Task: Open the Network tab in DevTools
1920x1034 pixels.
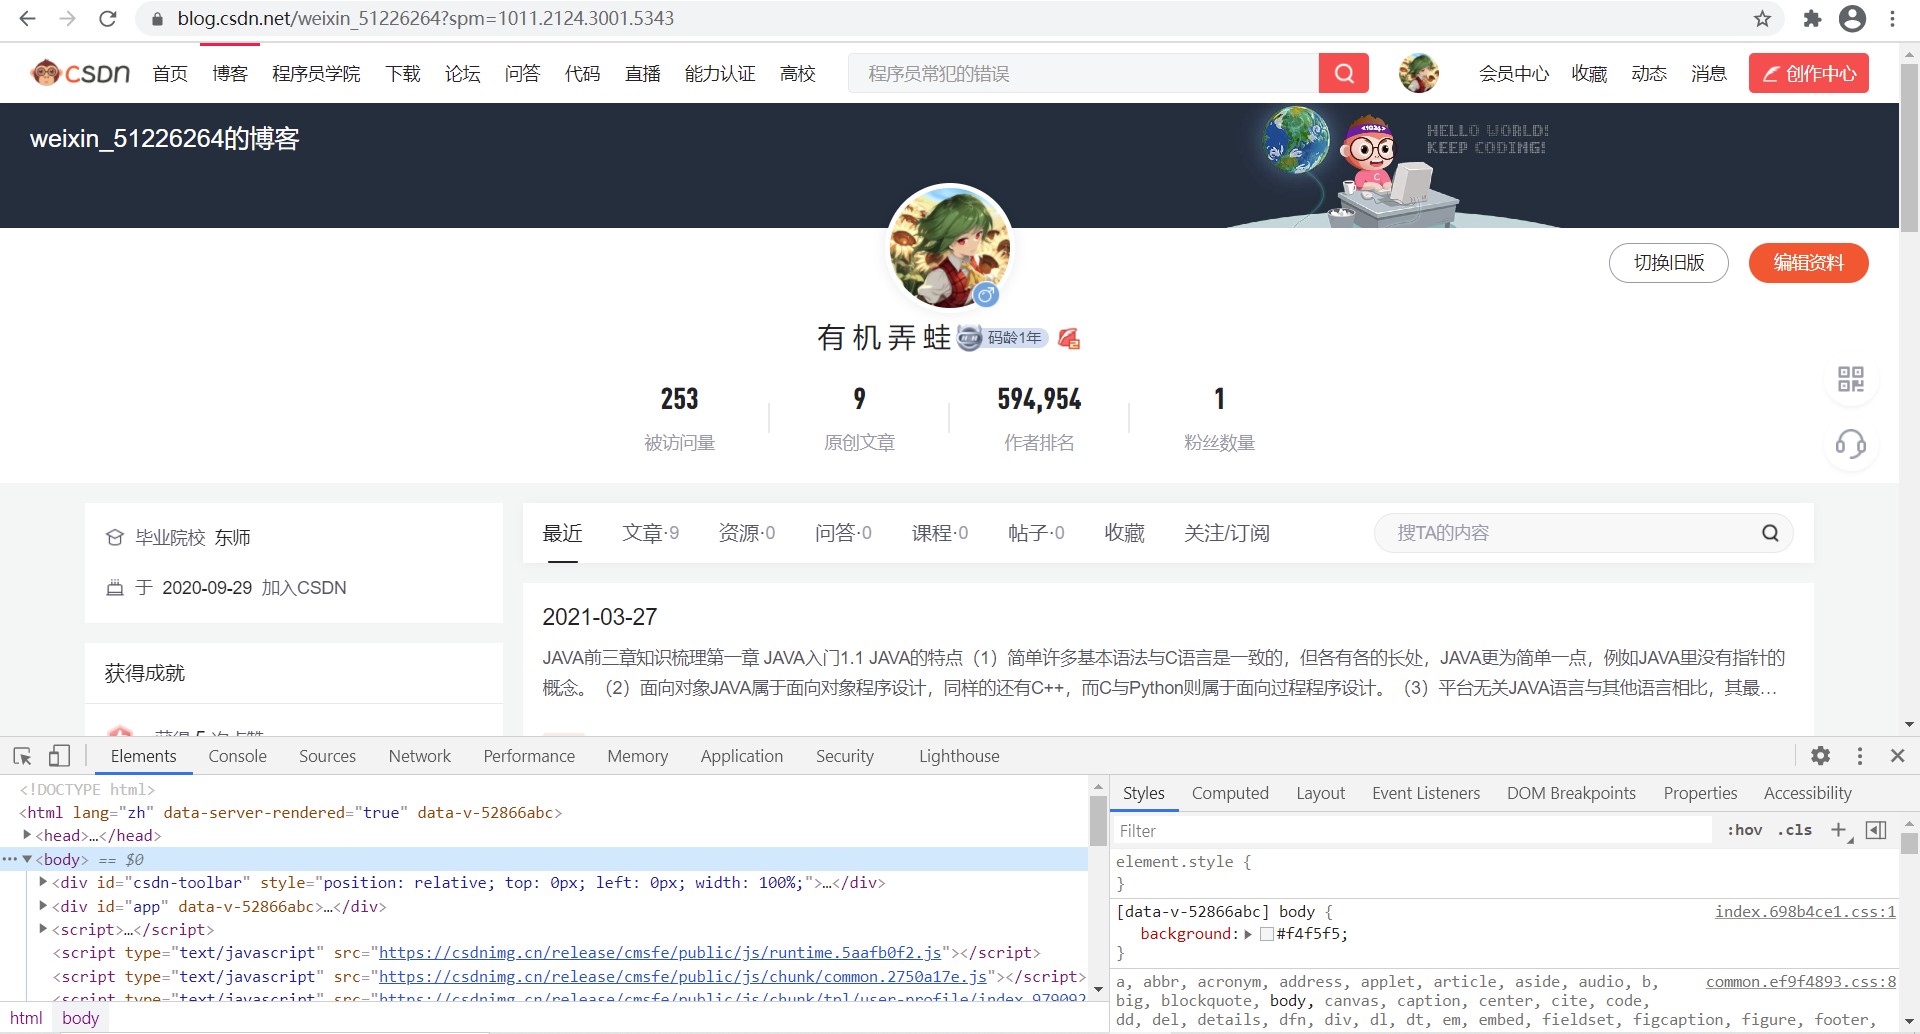Action: point(419,756)
